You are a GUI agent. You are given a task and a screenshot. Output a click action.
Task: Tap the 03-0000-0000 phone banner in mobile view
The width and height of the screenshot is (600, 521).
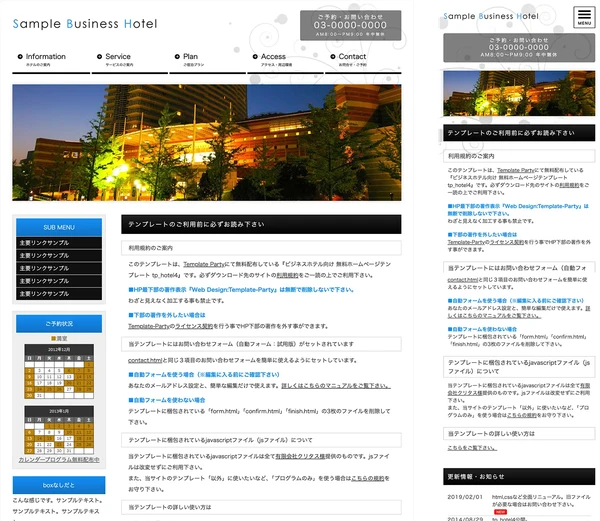tap(519, 47)
